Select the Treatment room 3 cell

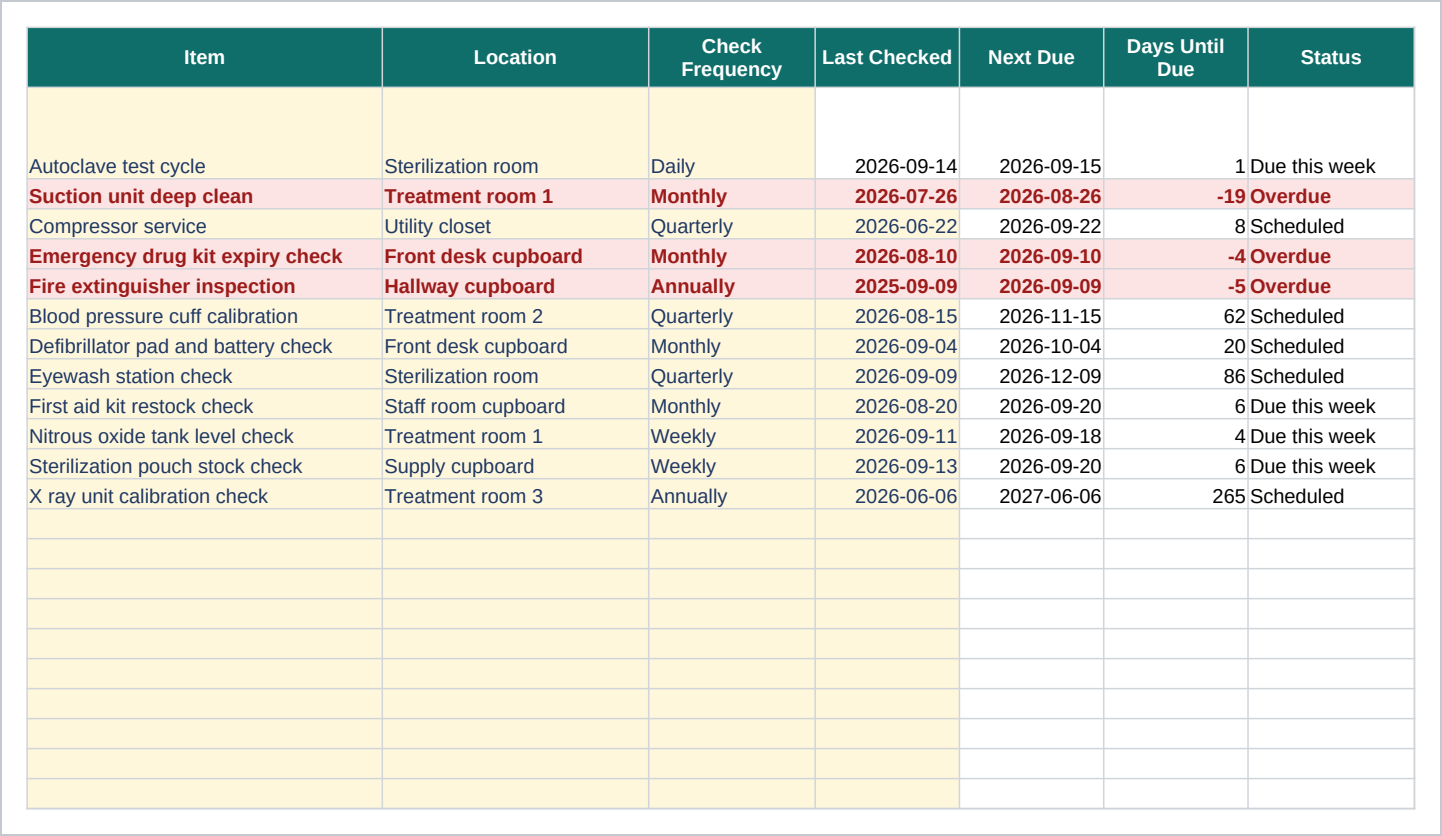[x=515, y=495]
